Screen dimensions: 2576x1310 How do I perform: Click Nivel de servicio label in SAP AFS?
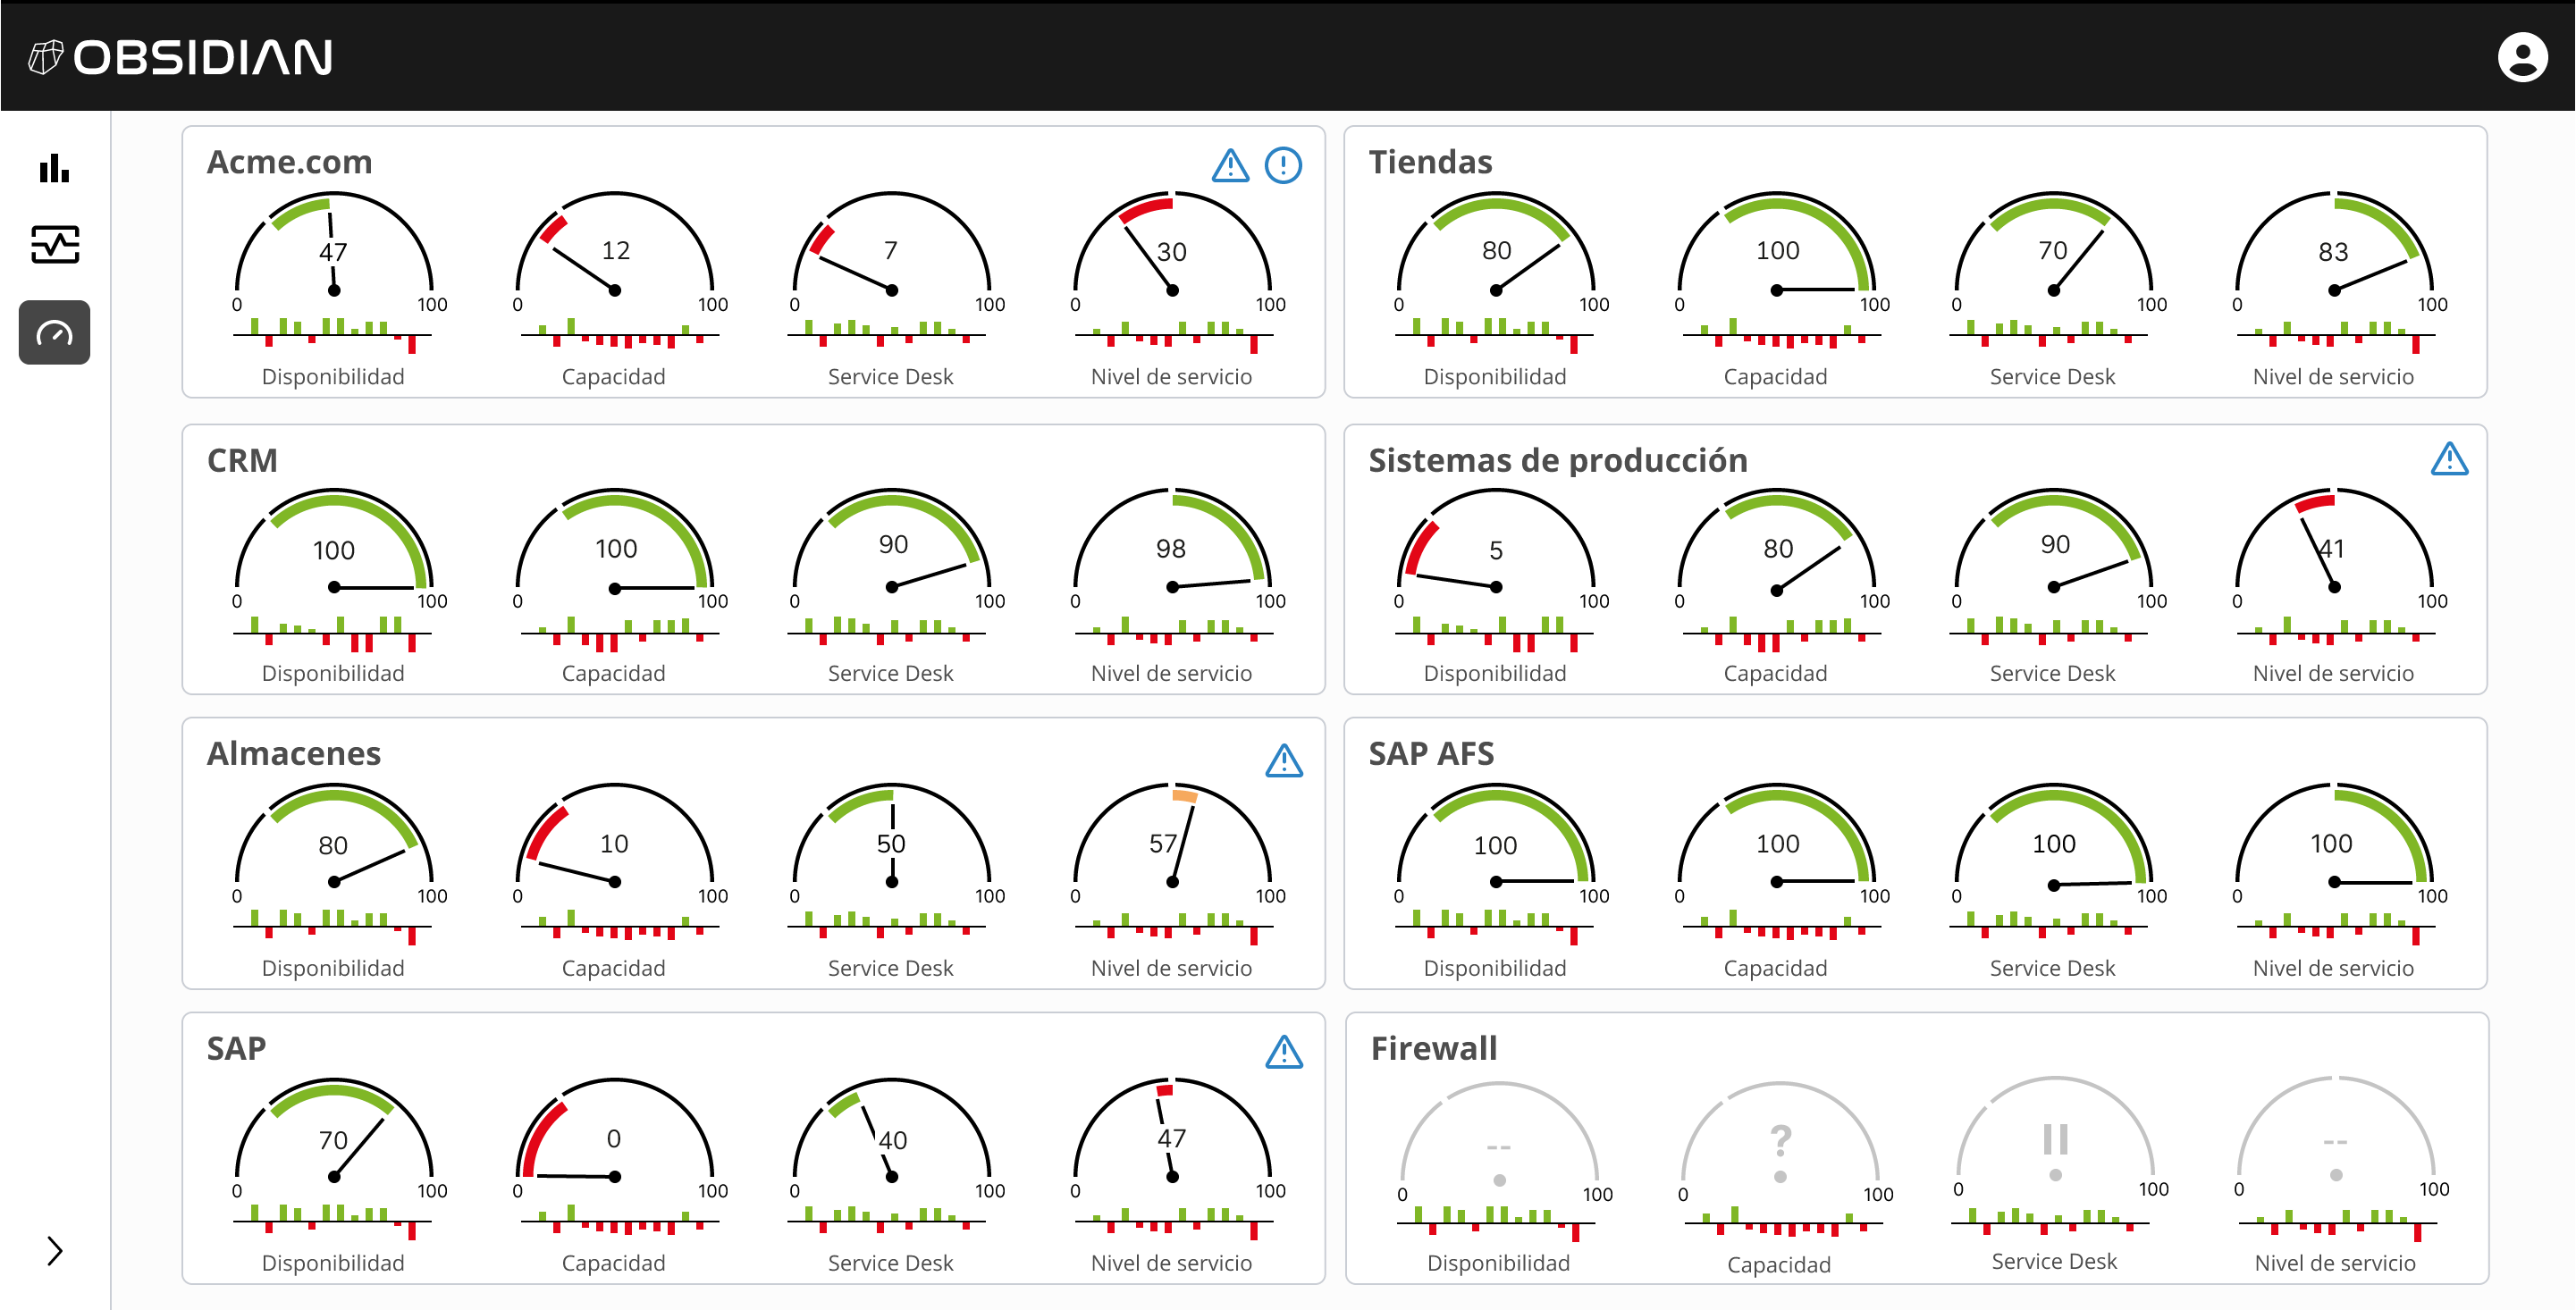tap(2333, 968)
